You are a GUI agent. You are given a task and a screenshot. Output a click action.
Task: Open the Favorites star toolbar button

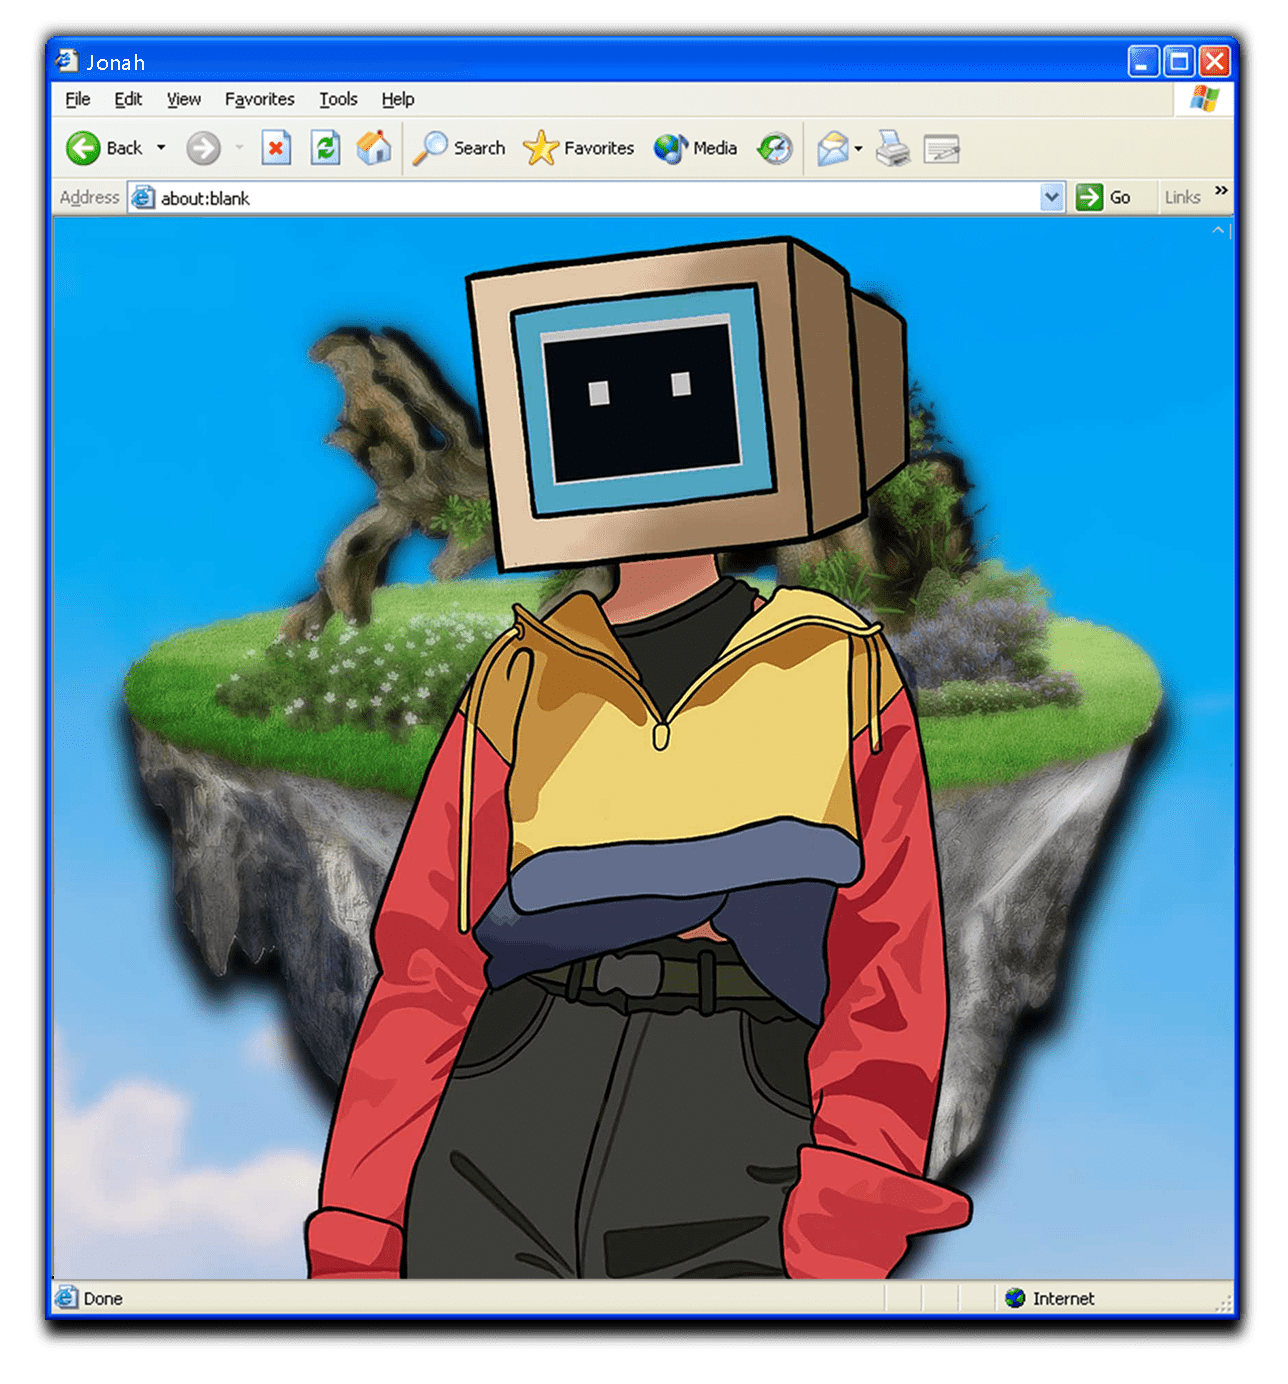click(578, 148)
